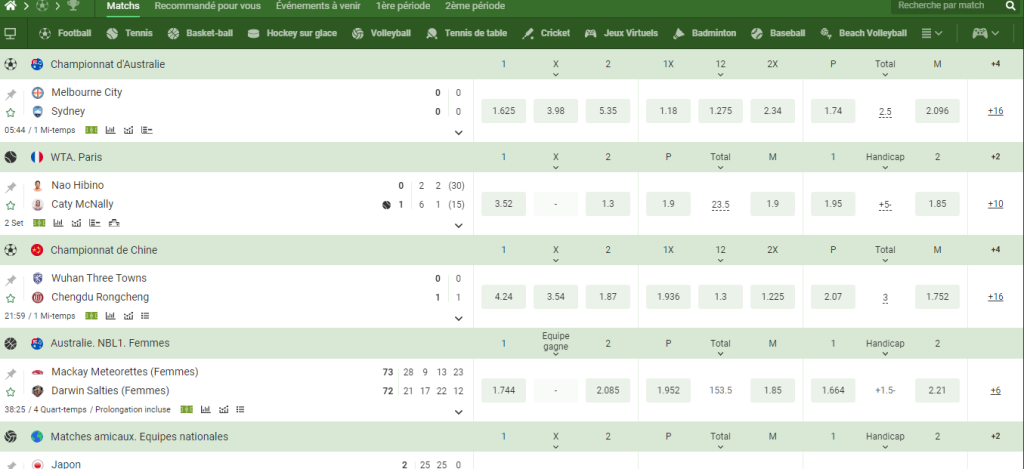Image resolution: width=1024 pixels, height=469 pixels.
Task: Filter by Beach Volleyball
Action: [x=863, y=33]
